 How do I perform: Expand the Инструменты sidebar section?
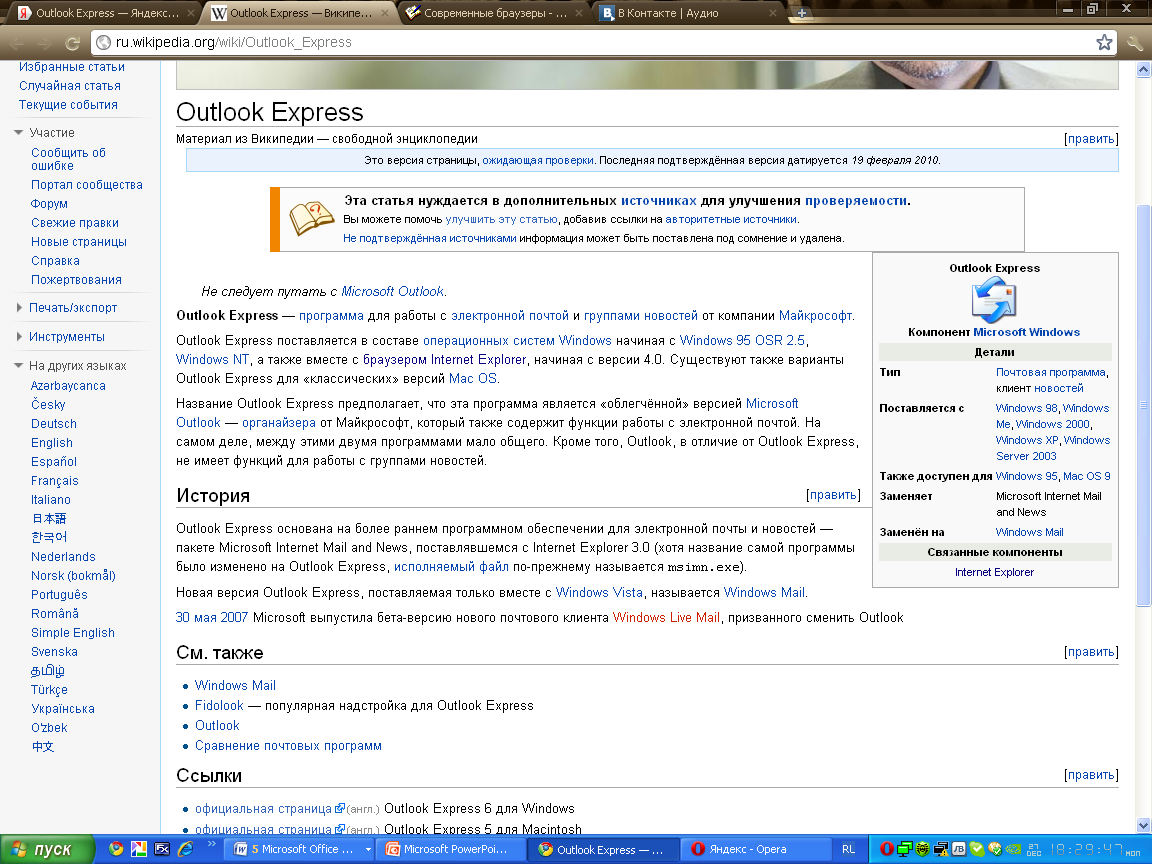click(x=19, y=336)
